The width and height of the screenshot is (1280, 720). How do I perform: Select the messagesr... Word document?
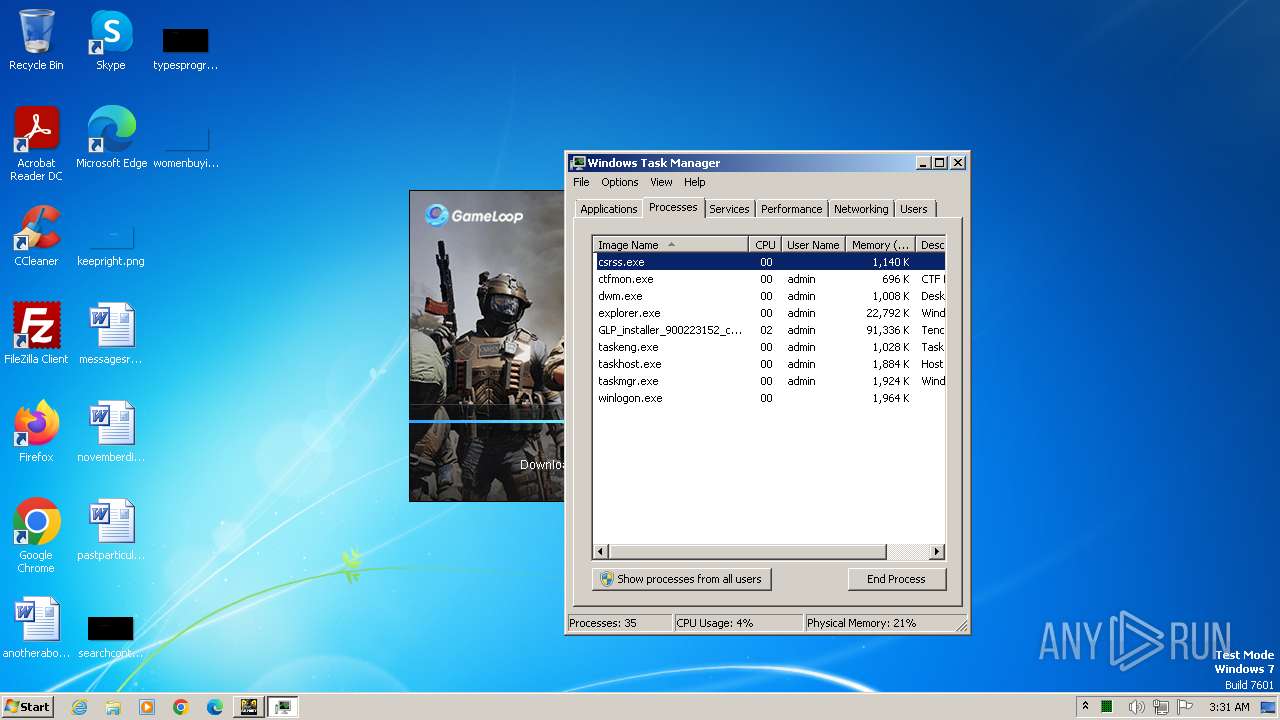(x=111, y=333)
